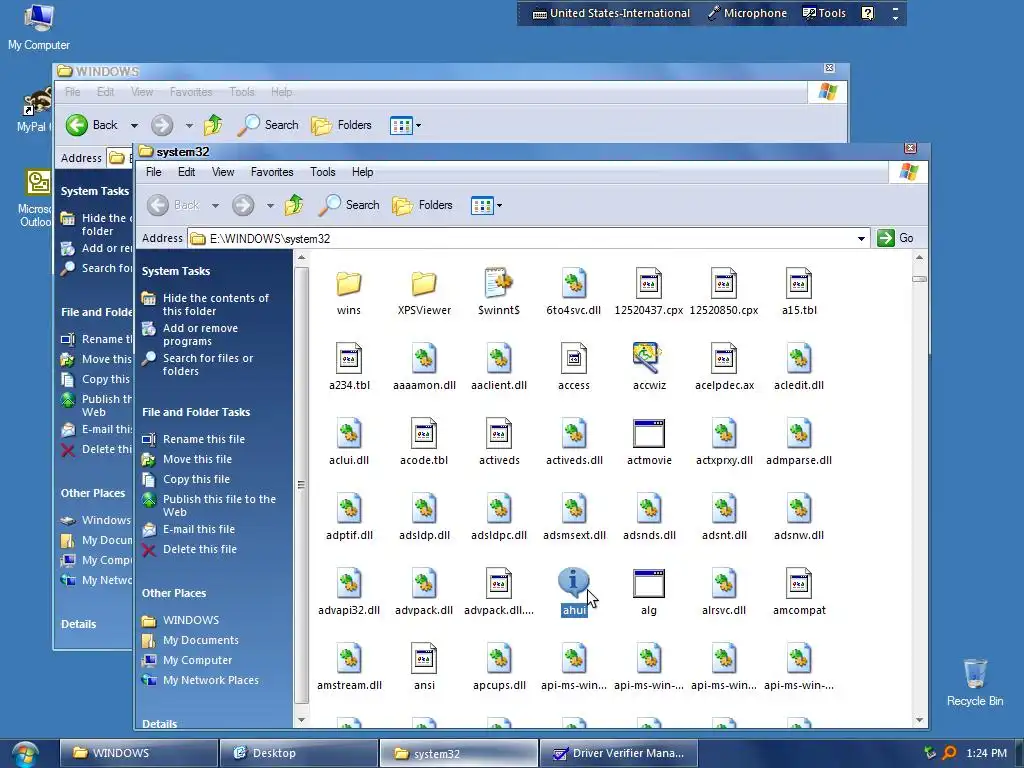Select the wins folder icon
Viewport: 1024px width, 768px height.
[x=349, y=284]
